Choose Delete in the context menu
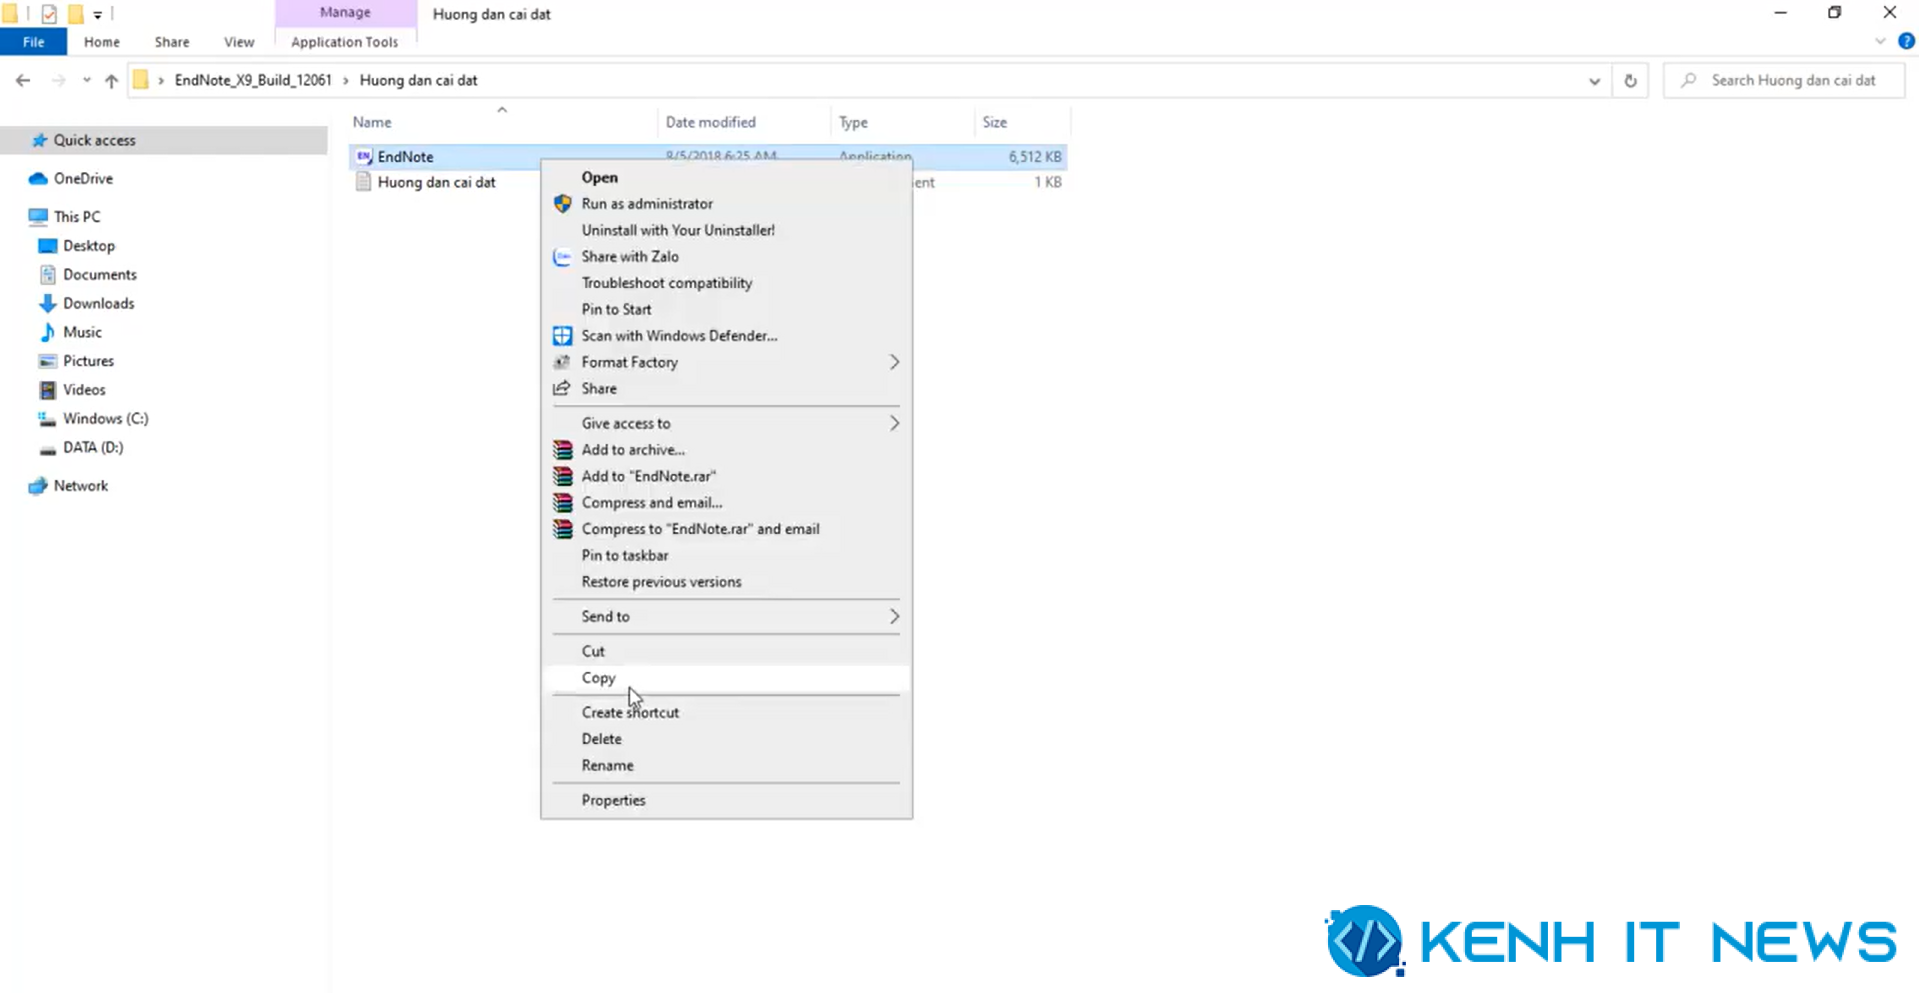The image size is (1919, 993). tap(601, 739)
